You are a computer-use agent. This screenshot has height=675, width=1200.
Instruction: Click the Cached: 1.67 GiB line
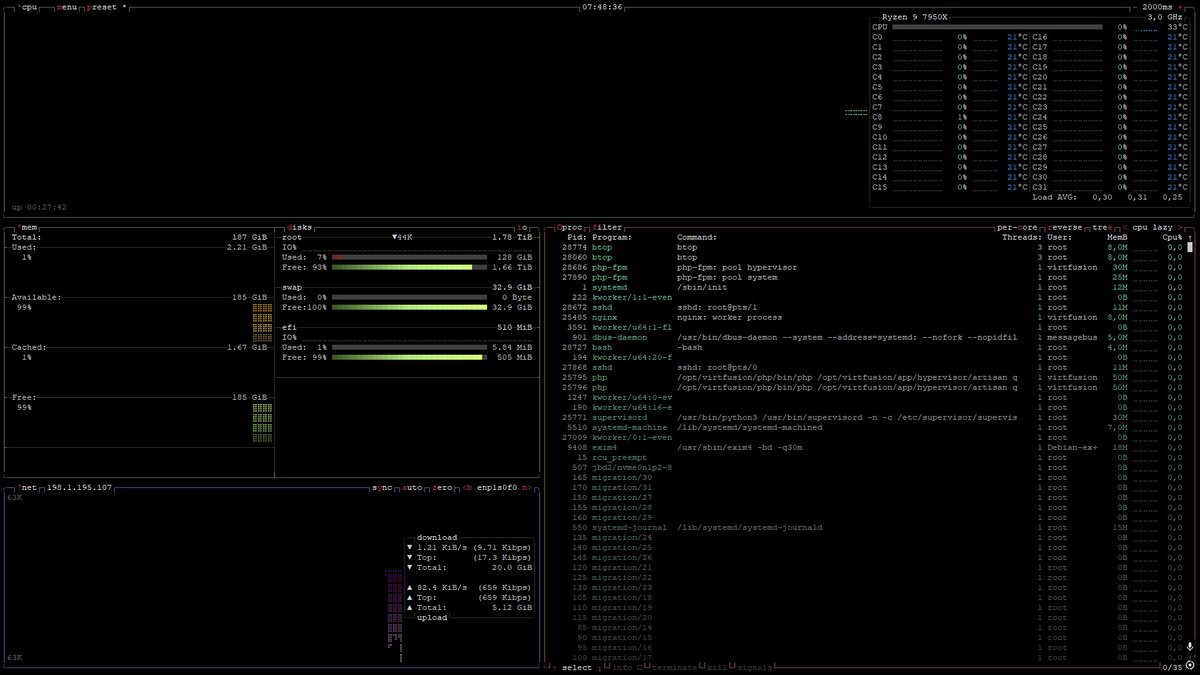tap(140, 347)
